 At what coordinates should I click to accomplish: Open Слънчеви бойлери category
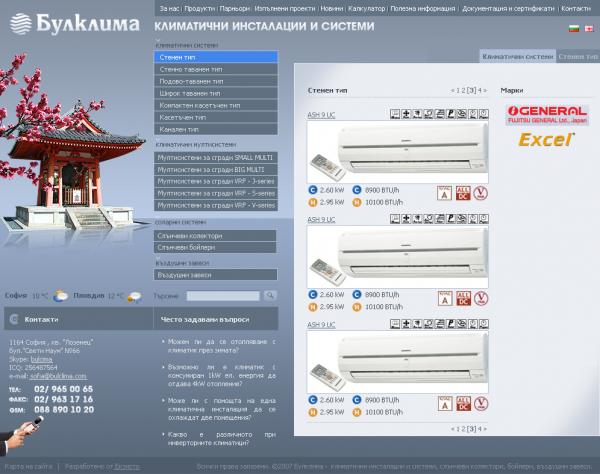(216, 248)
